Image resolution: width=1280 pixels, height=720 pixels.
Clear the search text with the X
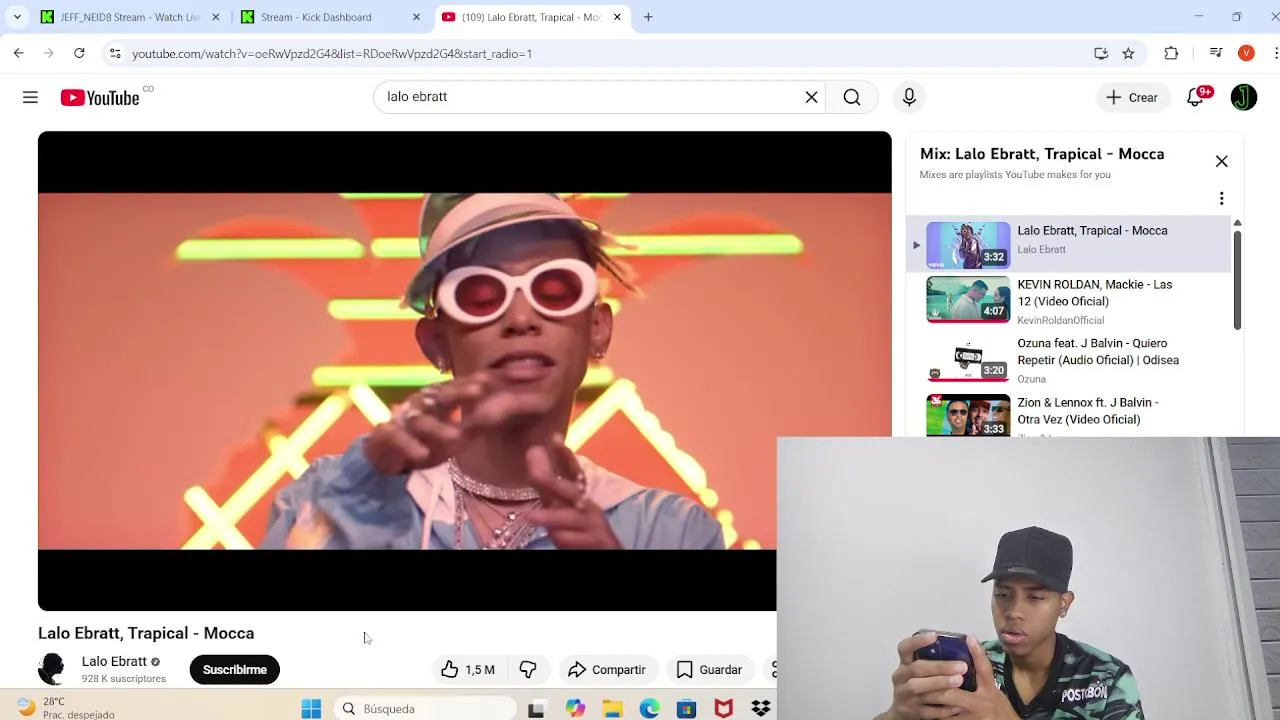[x=811, y=97]
